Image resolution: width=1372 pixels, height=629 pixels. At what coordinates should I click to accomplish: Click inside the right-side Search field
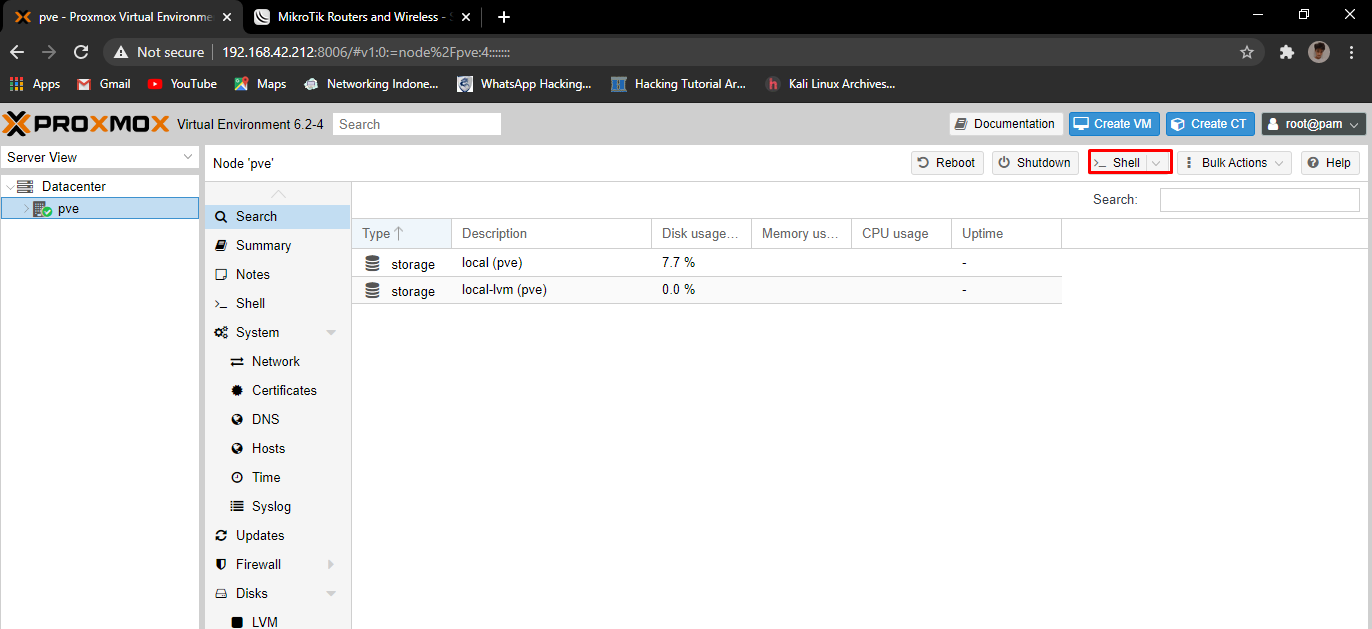coord(1259,199)
